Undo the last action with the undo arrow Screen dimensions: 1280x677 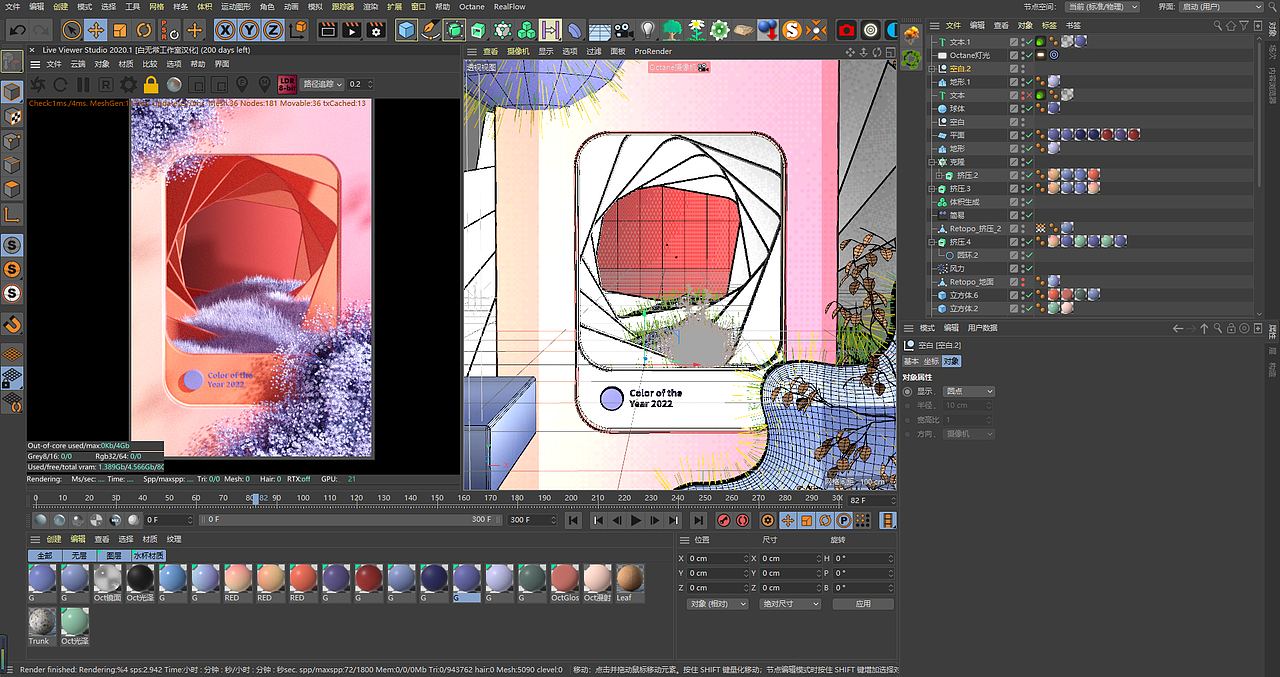[17, 30]
